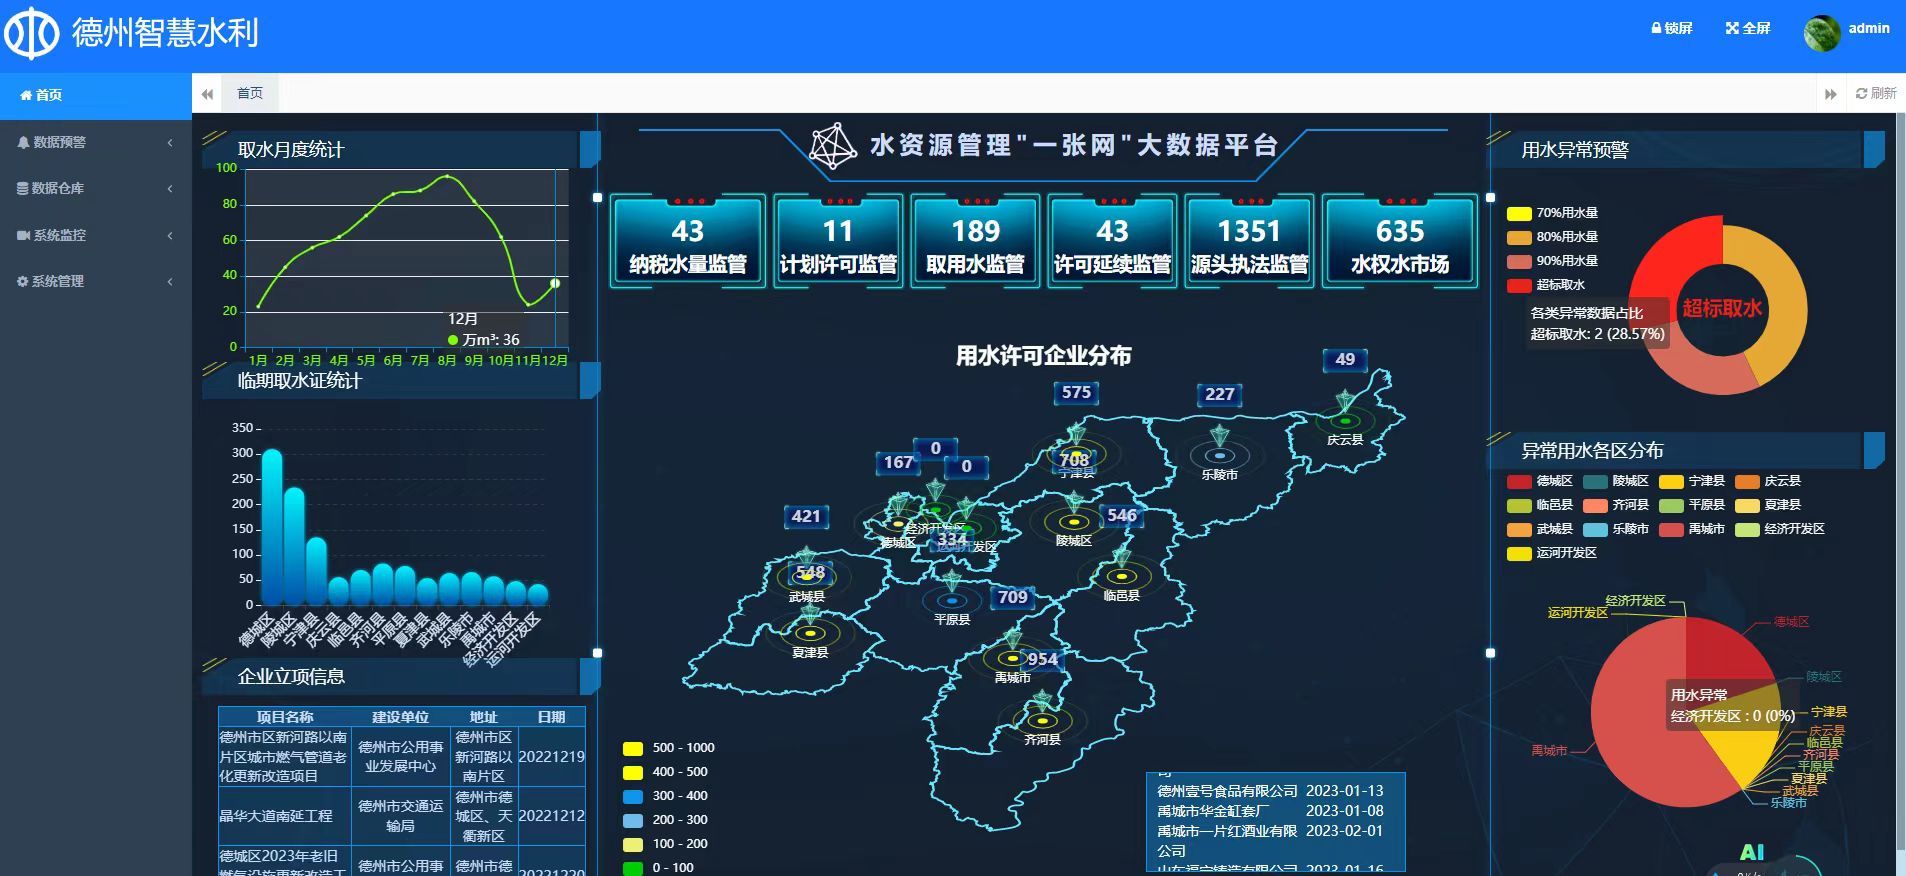Click the 0 - 100 map legend swatch
The width and height of the screenshot is (1906, 876).
633,868
